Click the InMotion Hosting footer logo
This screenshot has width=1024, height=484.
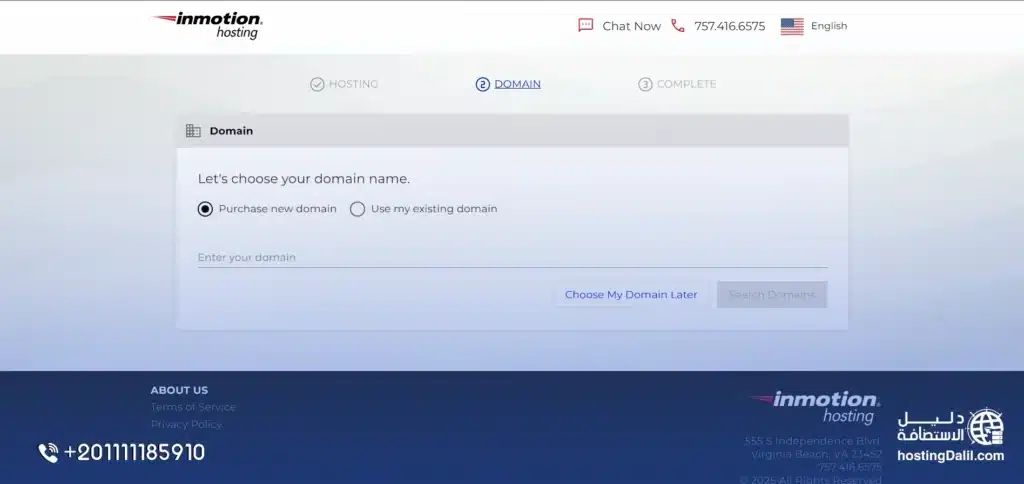[814, 408]
